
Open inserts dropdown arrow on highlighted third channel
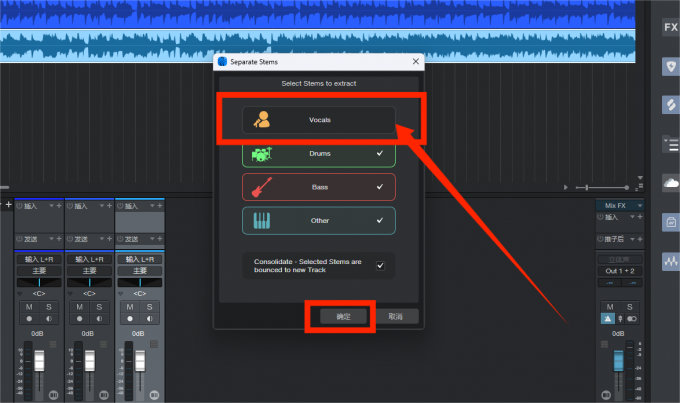click(152, 206)
